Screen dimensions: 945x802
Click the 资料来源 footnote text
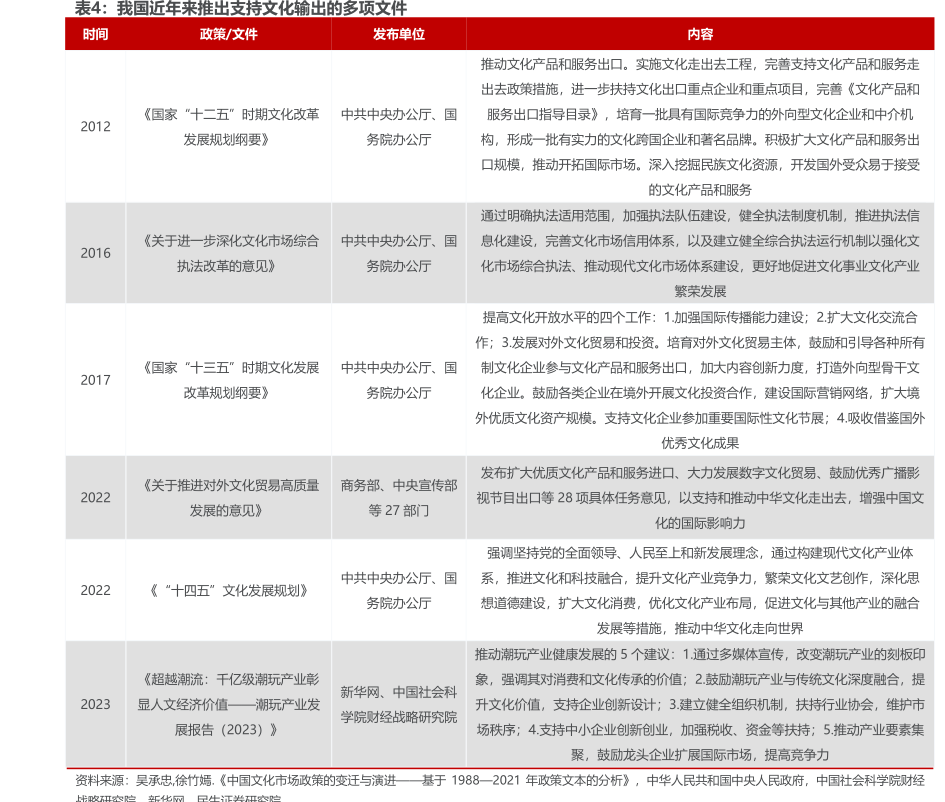tap(499, 781)
